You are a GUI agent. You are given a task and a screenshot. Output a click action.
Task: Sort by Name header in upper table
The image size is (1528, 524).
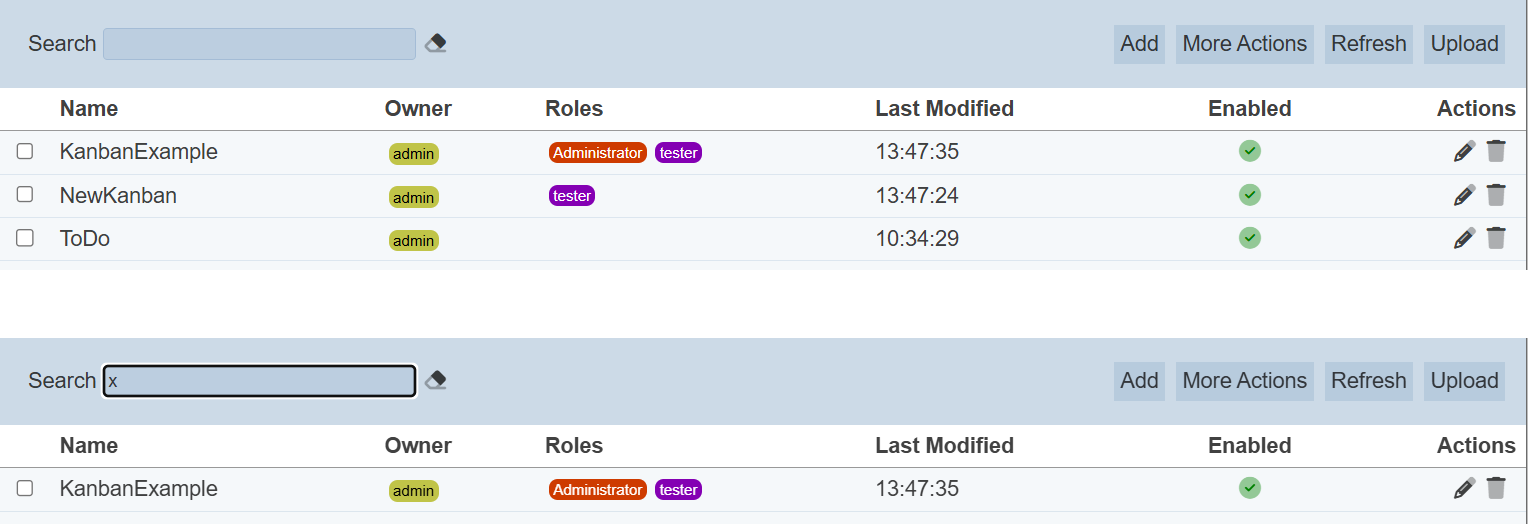(89, 108)
